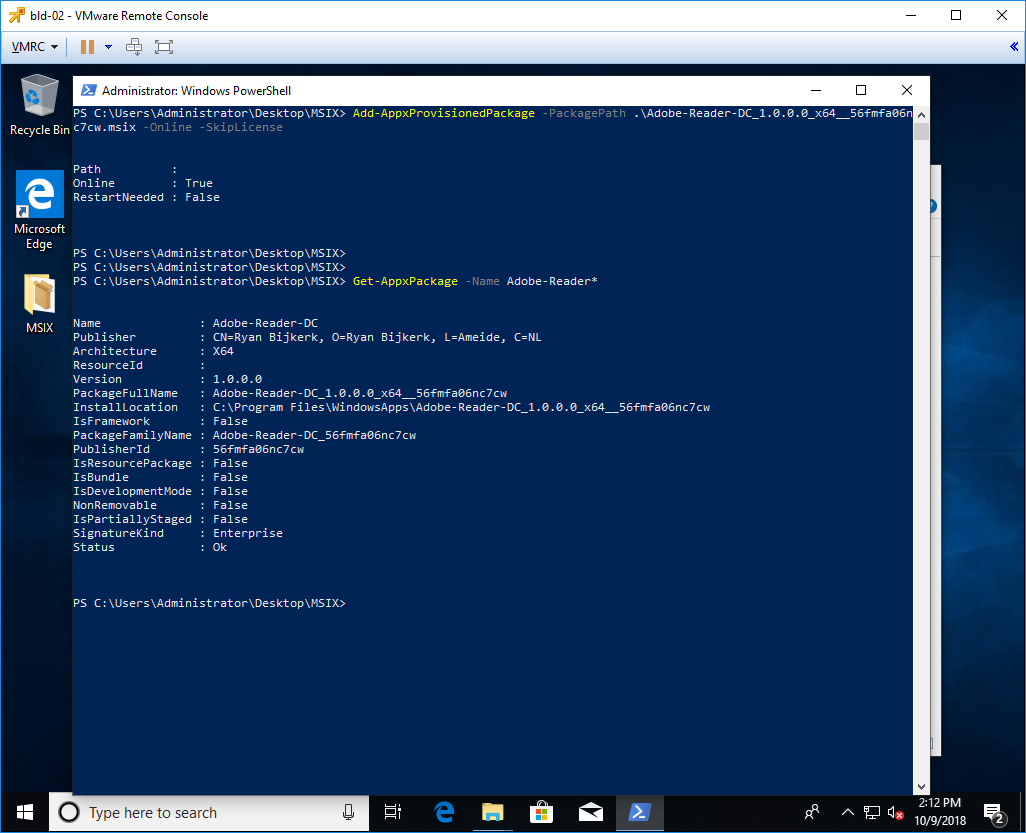Open the clock showing 2:12 PM
The height and width of the screenshot is (833, 1026).
pos(940,811)
